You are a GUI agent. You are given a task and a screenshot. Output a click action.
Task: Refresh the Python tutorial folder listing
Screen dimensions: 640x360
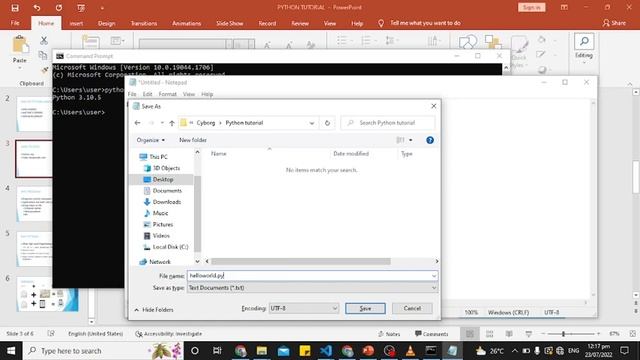[327, 123]
